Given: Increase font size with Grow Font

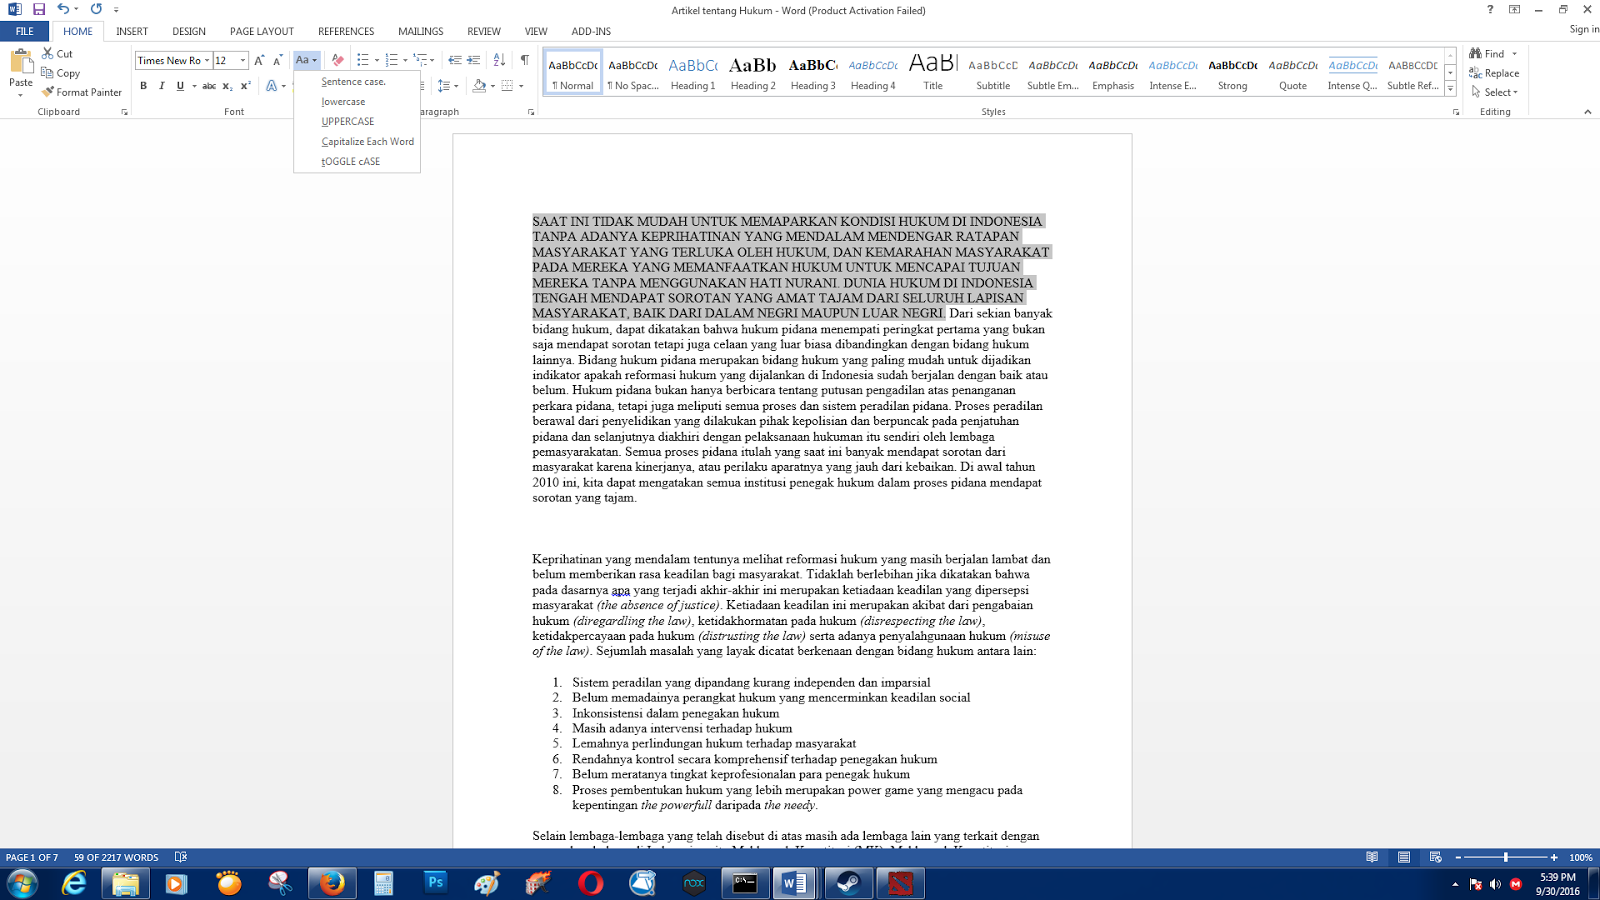Looking at the screenshot, I should 259,60.
